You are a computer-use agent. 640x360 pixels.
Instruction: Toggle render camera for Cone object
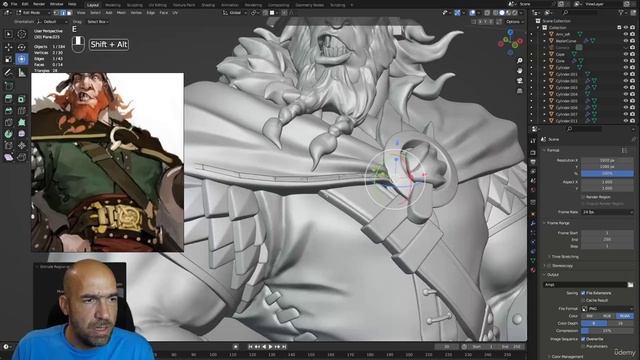[x=632, y=61]
